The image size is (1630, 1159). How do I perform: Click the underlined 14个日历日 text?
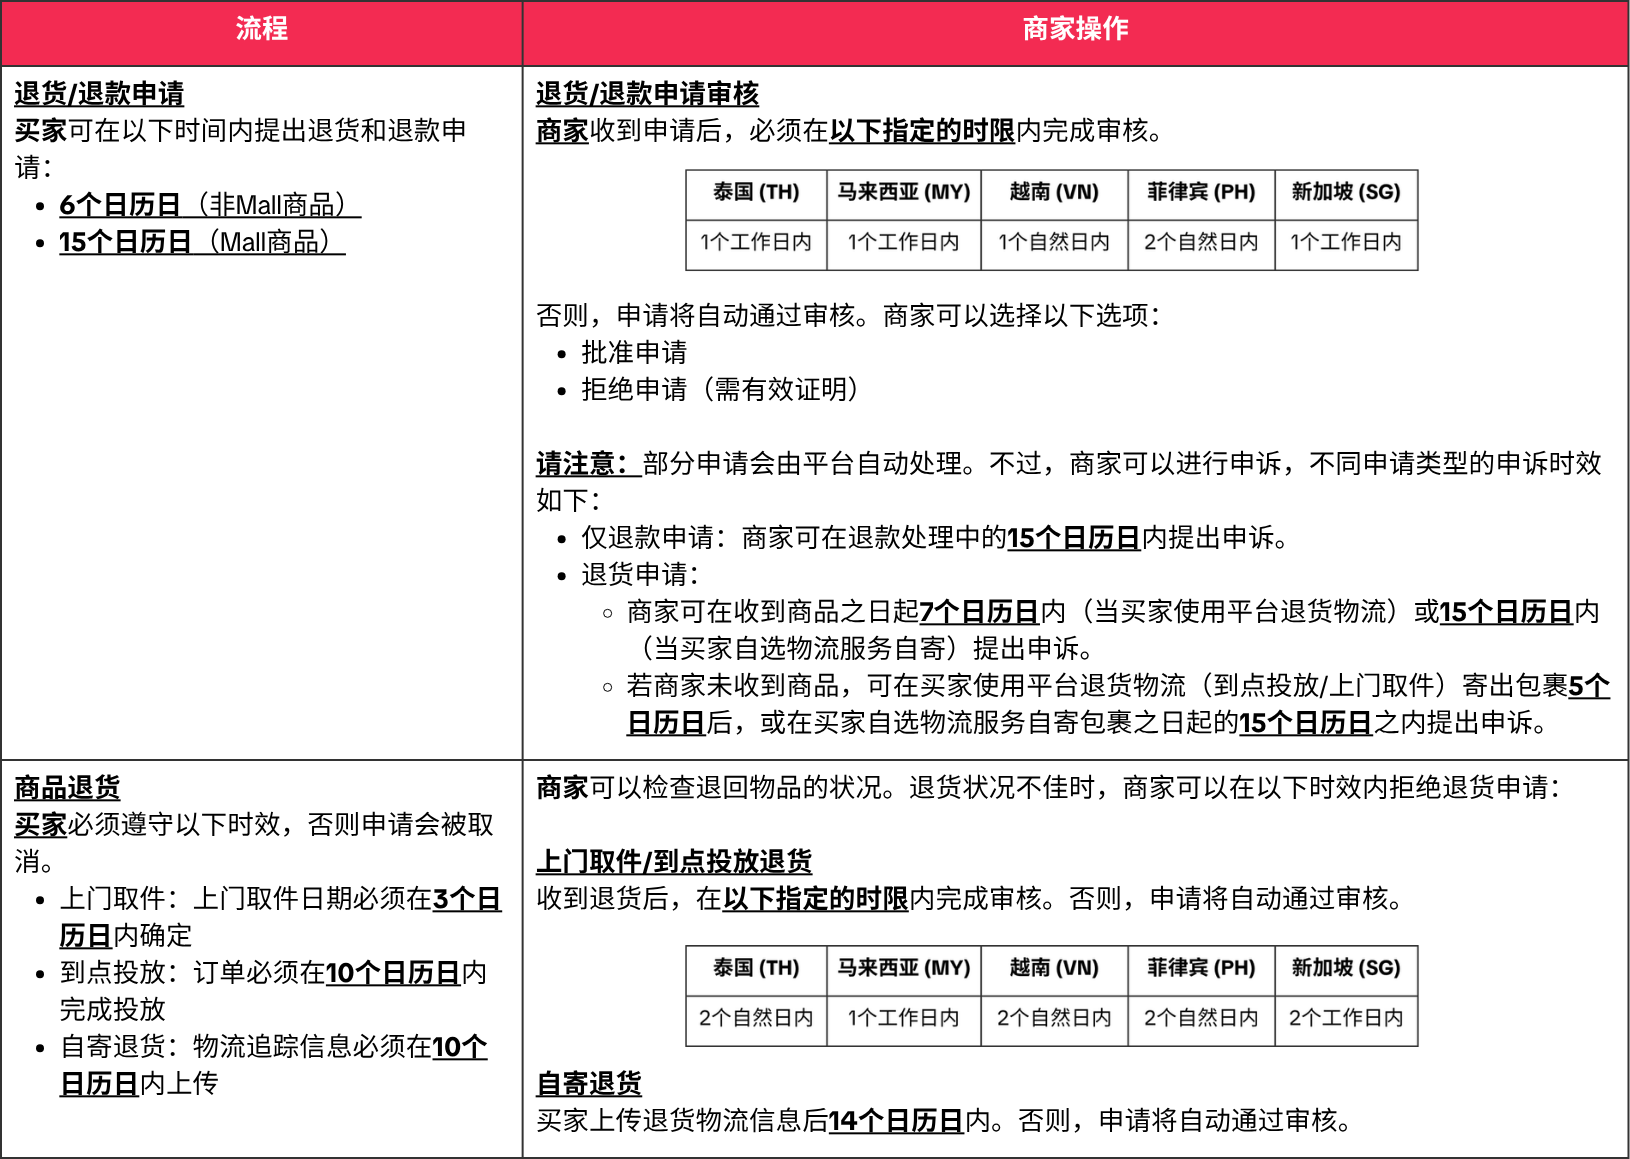click(896, 1121)
